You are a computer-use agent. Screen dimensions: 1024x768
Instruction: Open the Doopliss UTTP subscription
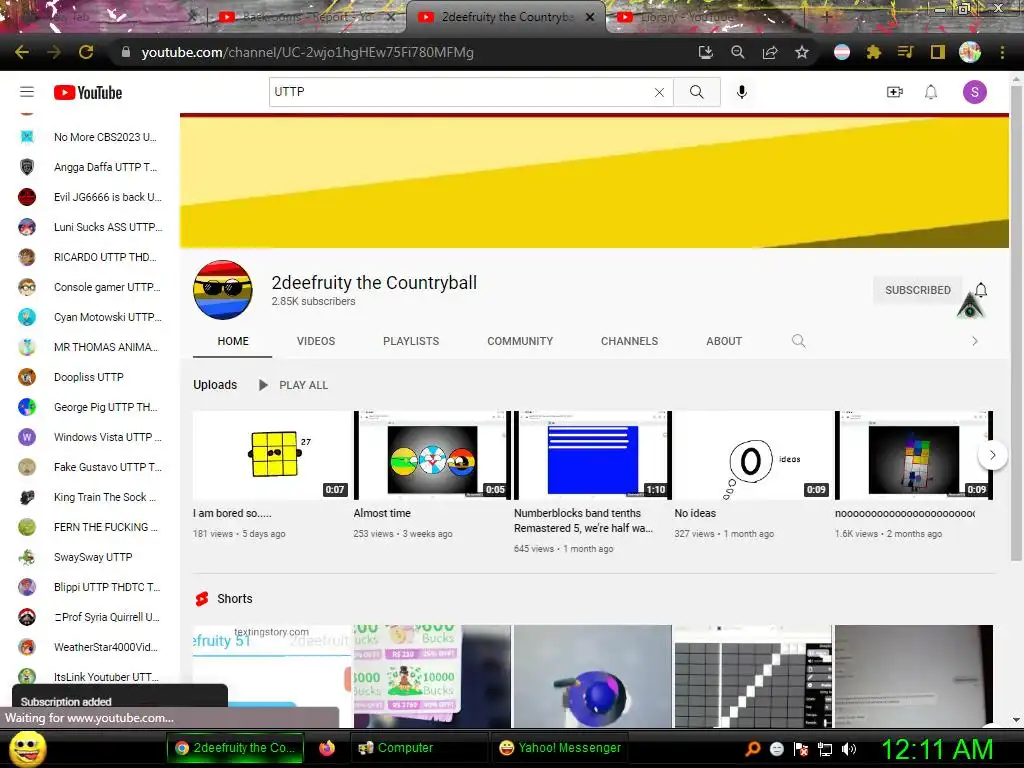pos(89,377)
